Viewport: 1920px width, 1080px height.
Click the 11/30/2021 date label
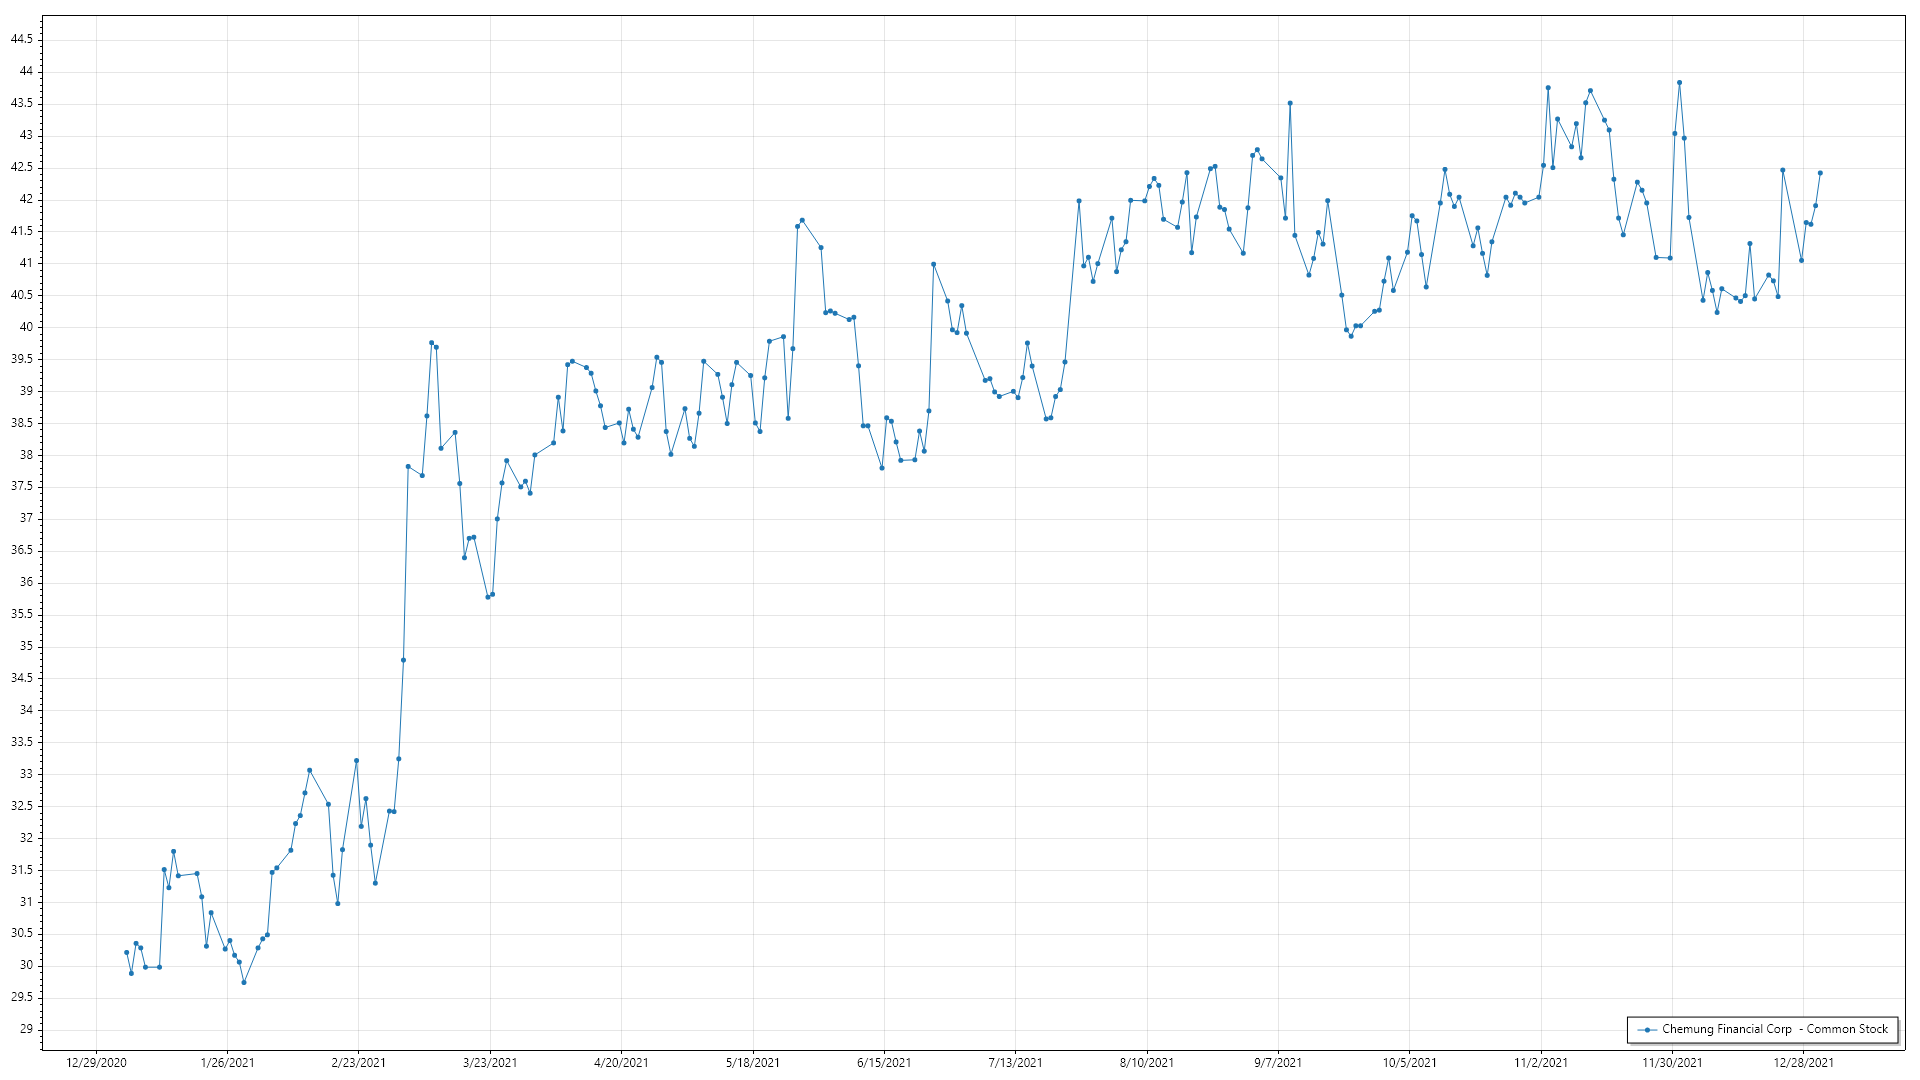click(1672, 1062)
